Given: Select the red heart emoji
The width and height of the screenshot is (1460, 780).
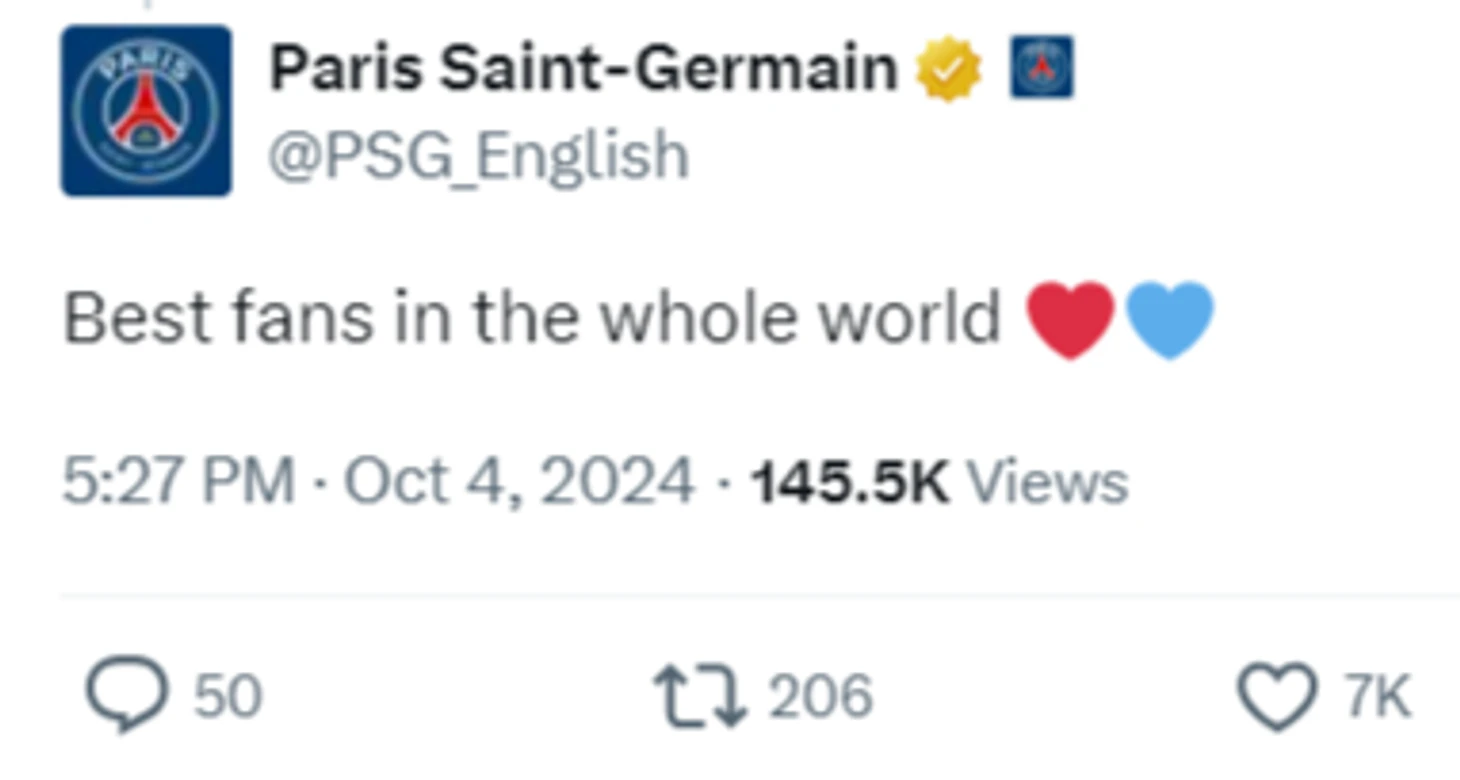Looking at the screenshot, I should (1071, 320).
